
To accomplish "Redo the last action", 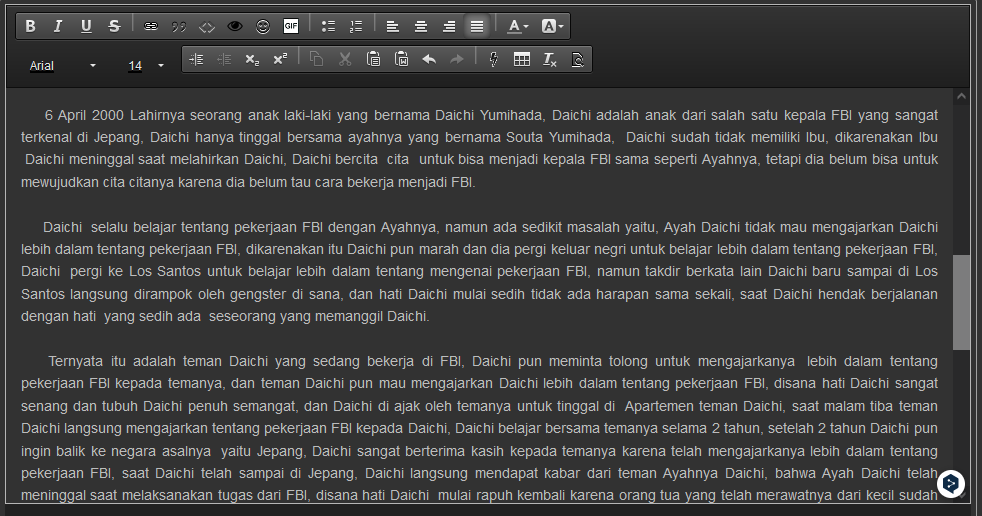I will click(x=457, y=59).
